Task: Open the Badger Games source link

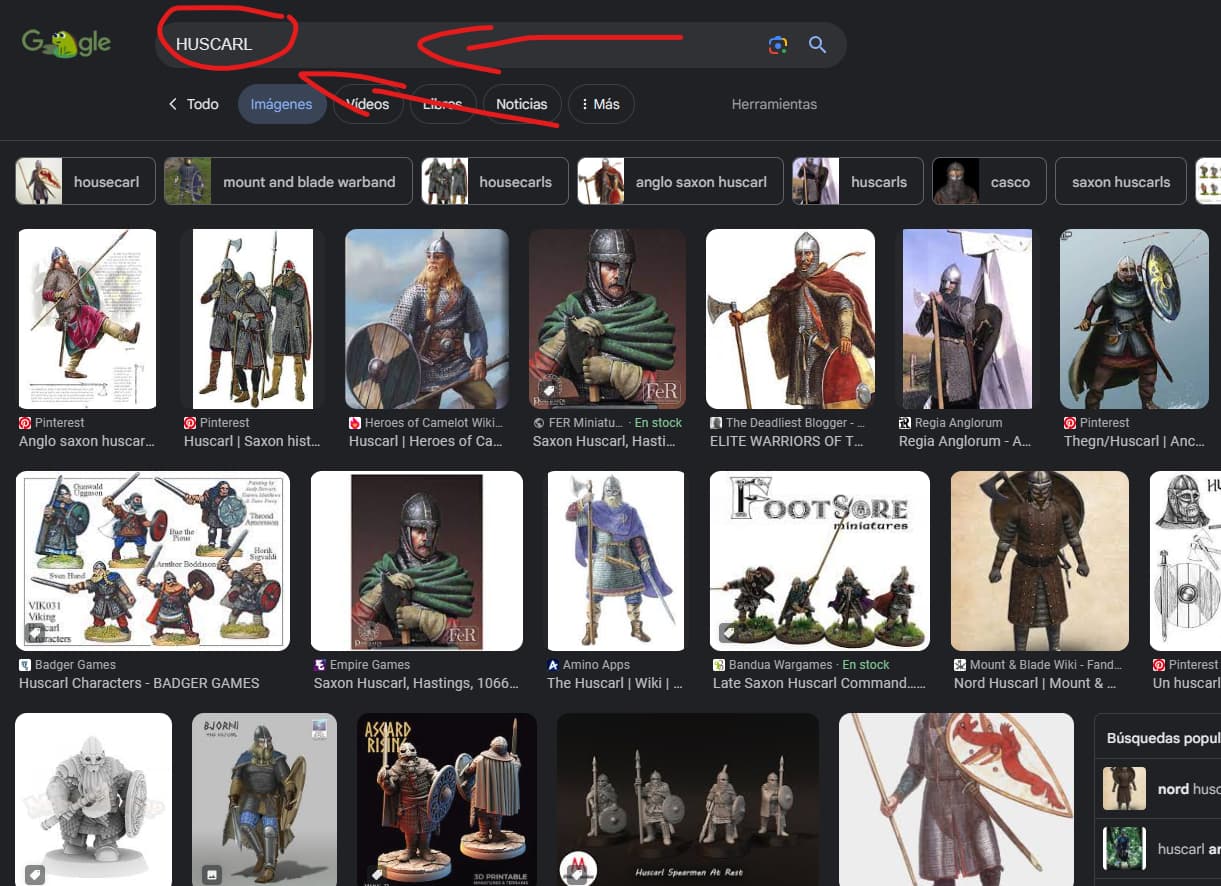Action: point(75,665)
